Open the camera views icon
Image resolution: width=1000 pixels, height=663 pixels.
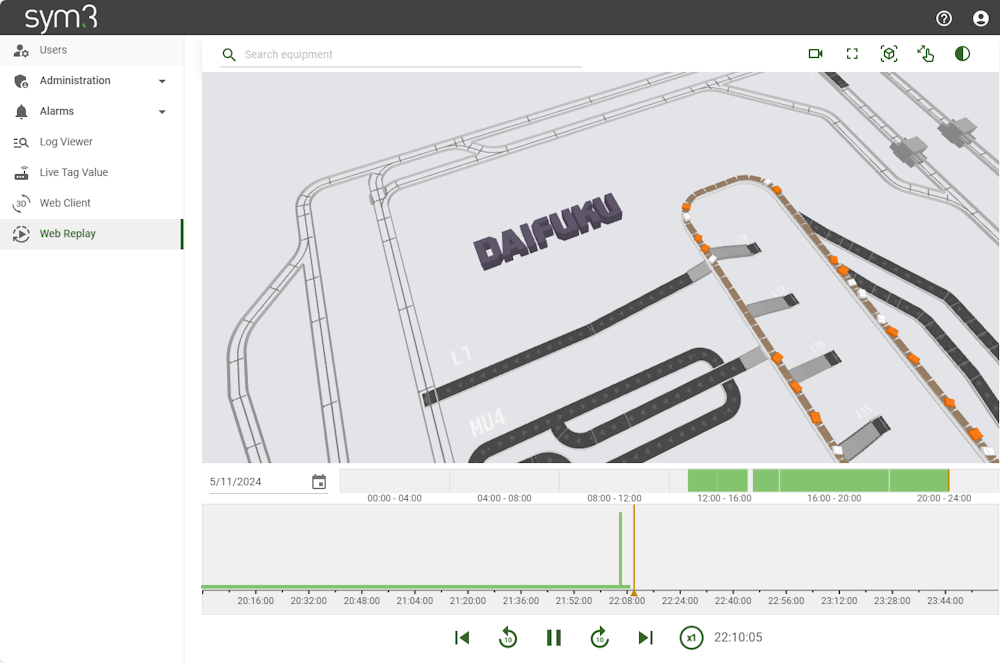click(x=816, y=54)
